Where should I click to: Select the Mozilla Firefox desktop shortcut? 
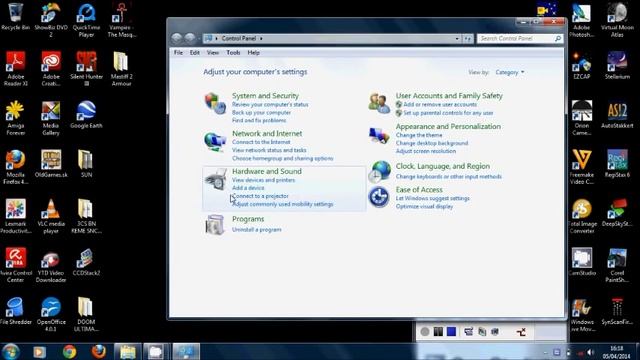pyautogui.click(x=16, y=167)
